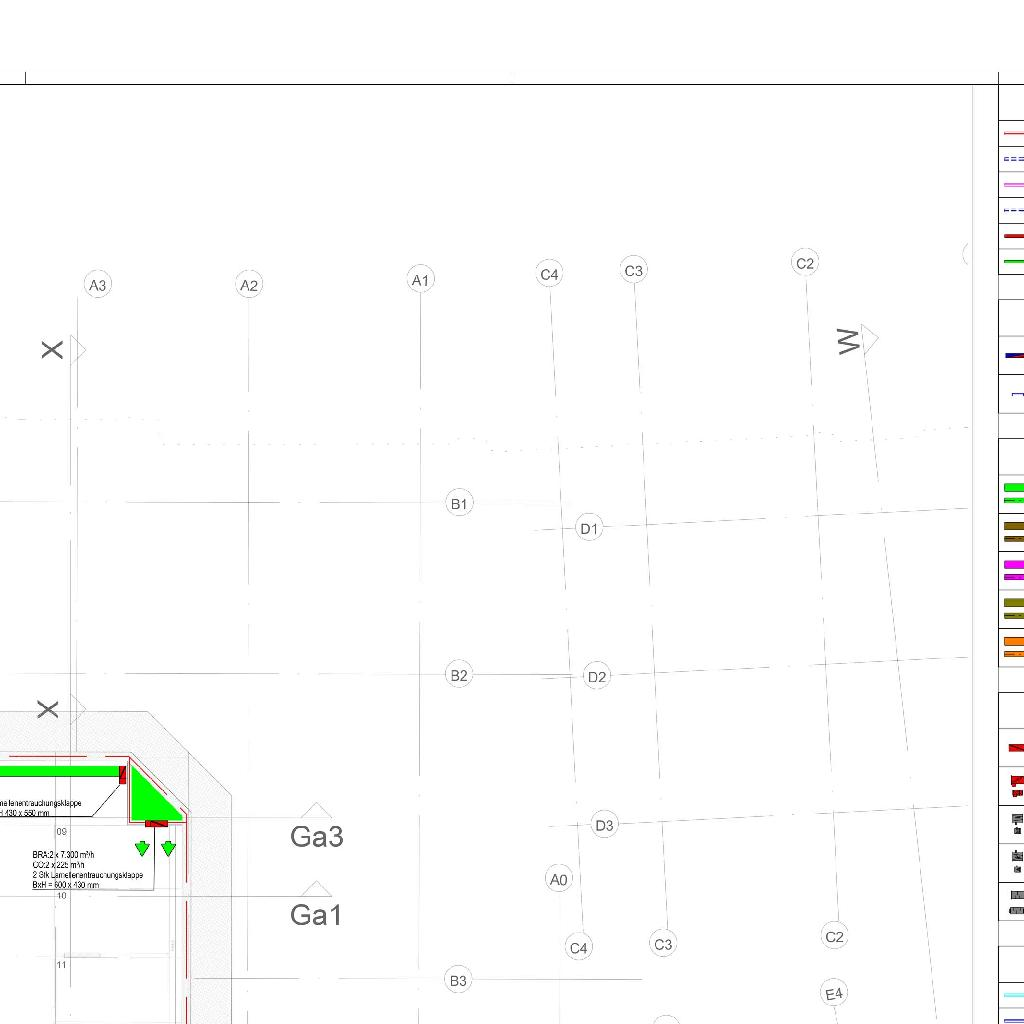
Task: Select the A0 grid axis bubble
Action: click(559, 879)
